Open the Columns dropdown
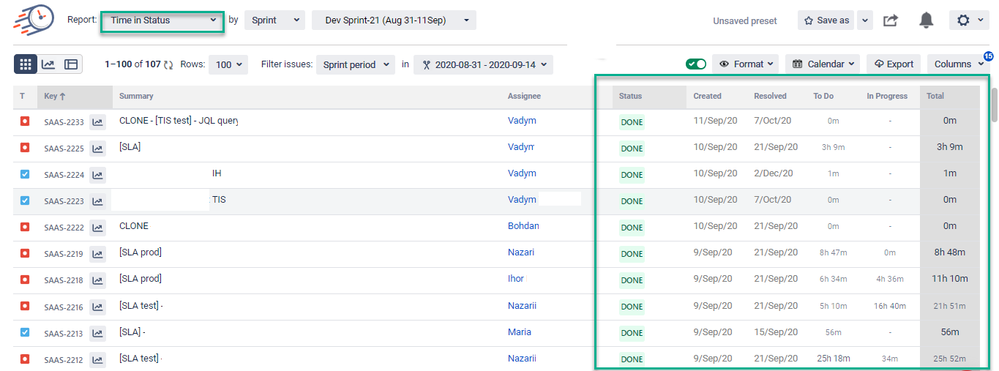Viewport: 999px width, 371px height. [x=958, y=64]
